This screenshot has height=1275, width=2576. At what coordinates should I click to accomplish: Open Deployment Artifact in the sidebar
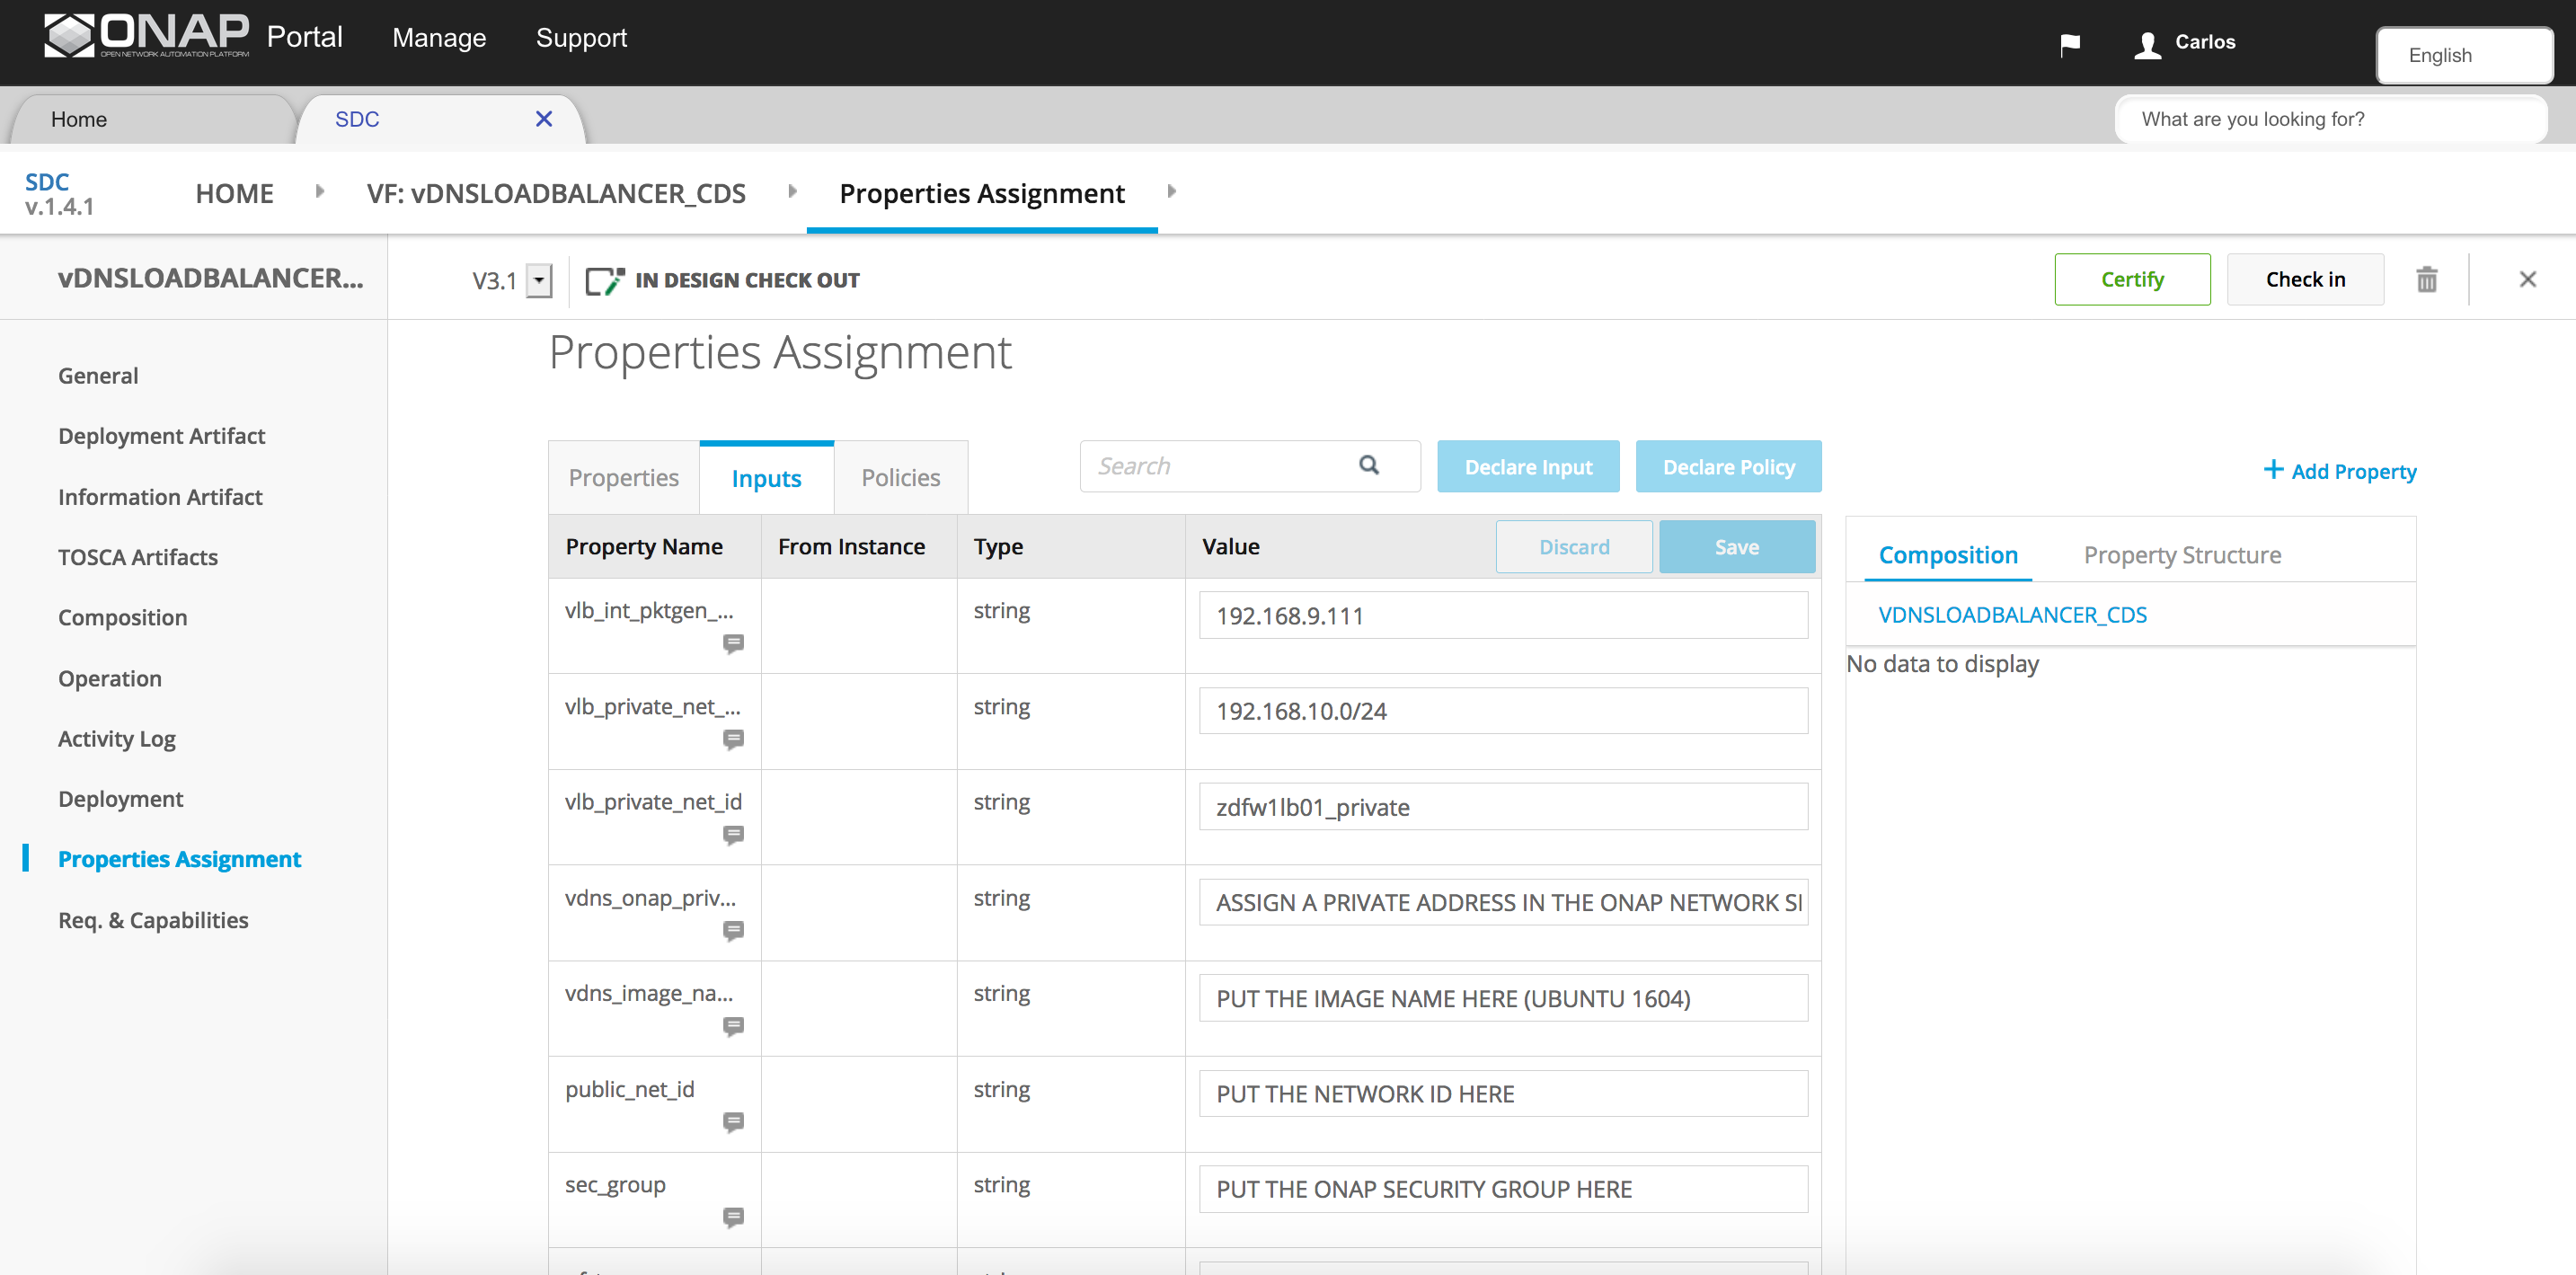coord(162,436)
